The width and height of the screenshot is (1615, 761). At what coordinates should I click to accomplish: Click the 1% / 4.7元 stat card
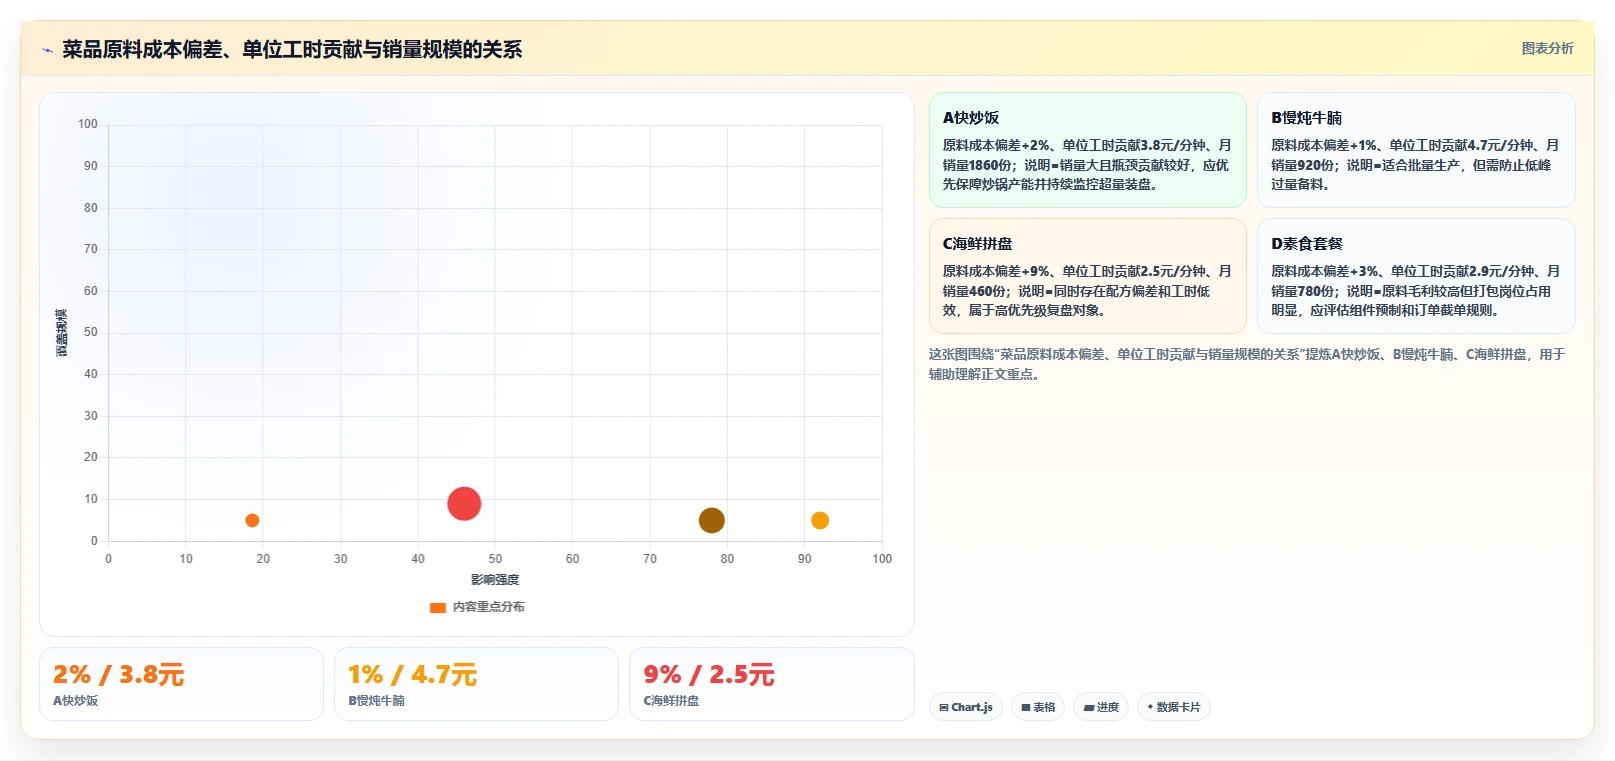[x=476, y=684]
